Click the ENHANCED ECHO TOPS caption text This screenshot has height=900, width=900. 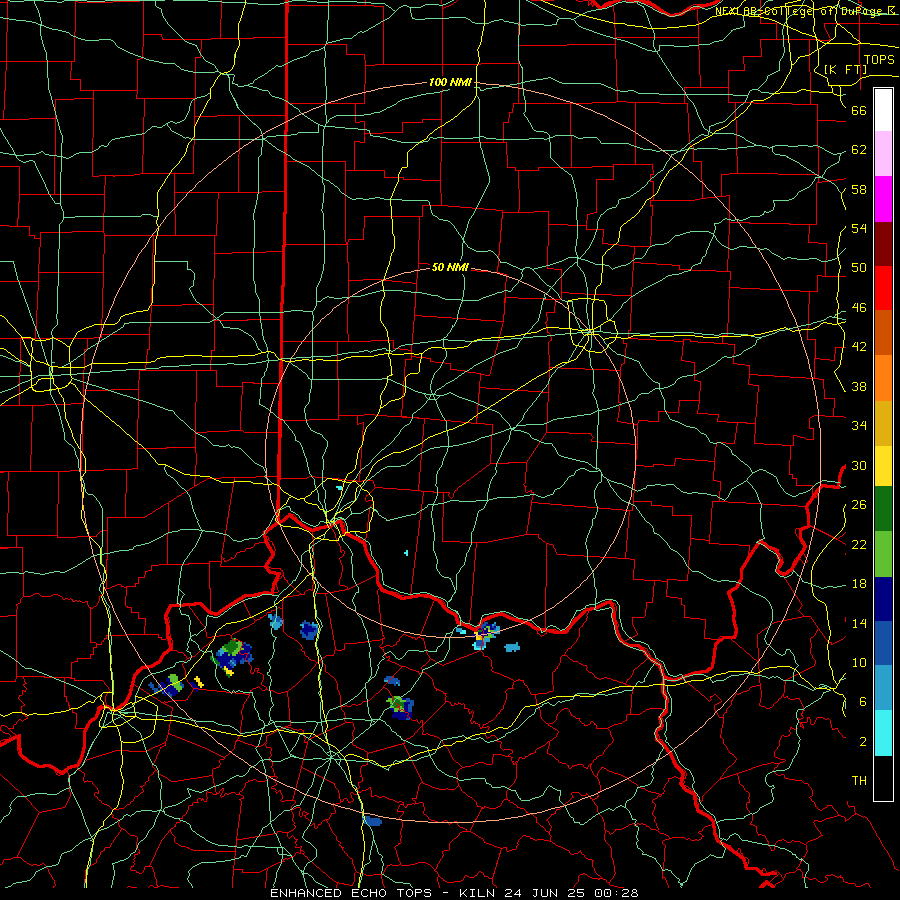[x=351, y=893]
